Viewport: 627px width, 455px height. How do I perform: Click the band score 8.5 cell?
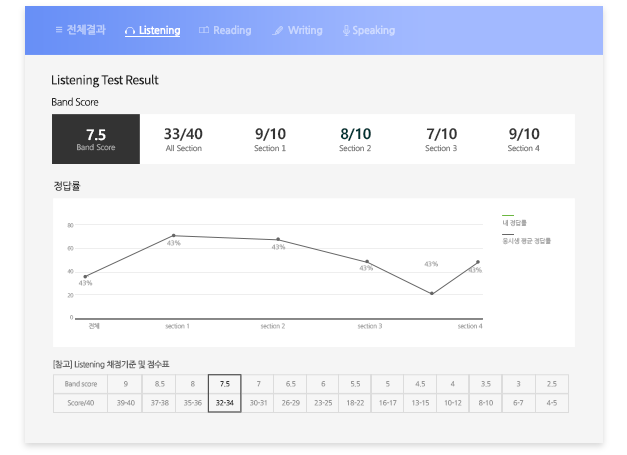tap(160, 384)
